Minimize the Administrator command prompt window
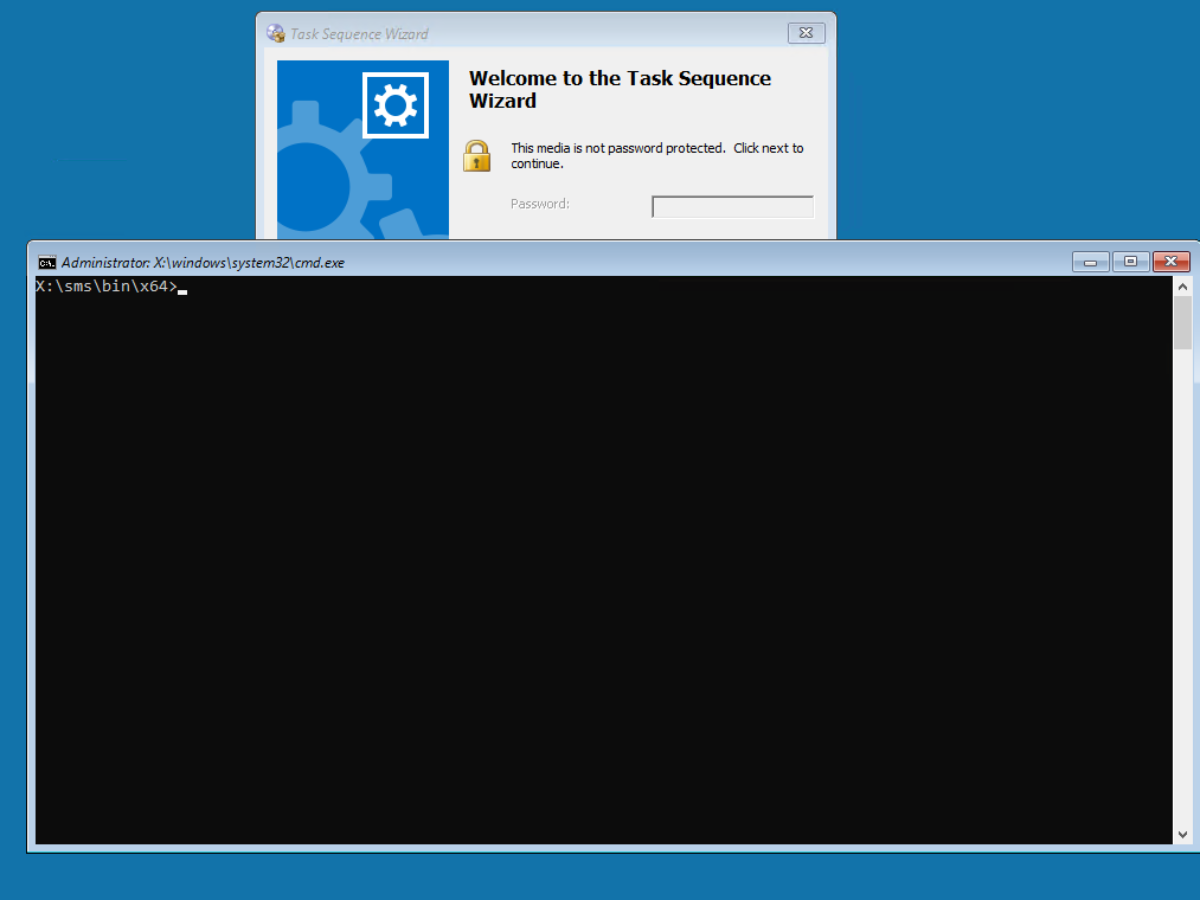The image size is (1200, 900). click(x=1090, y=262)
